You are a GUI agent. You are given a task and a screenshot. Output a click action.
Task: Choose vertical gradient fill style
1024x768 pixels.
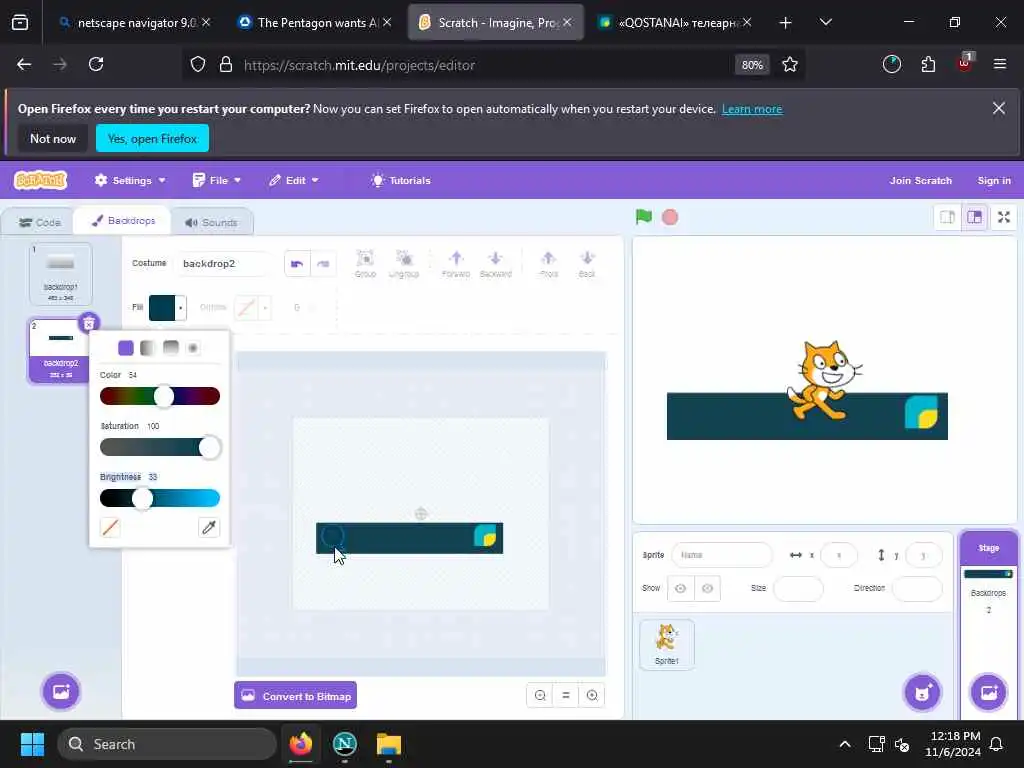pyautogui.click(x=170, y=347)
